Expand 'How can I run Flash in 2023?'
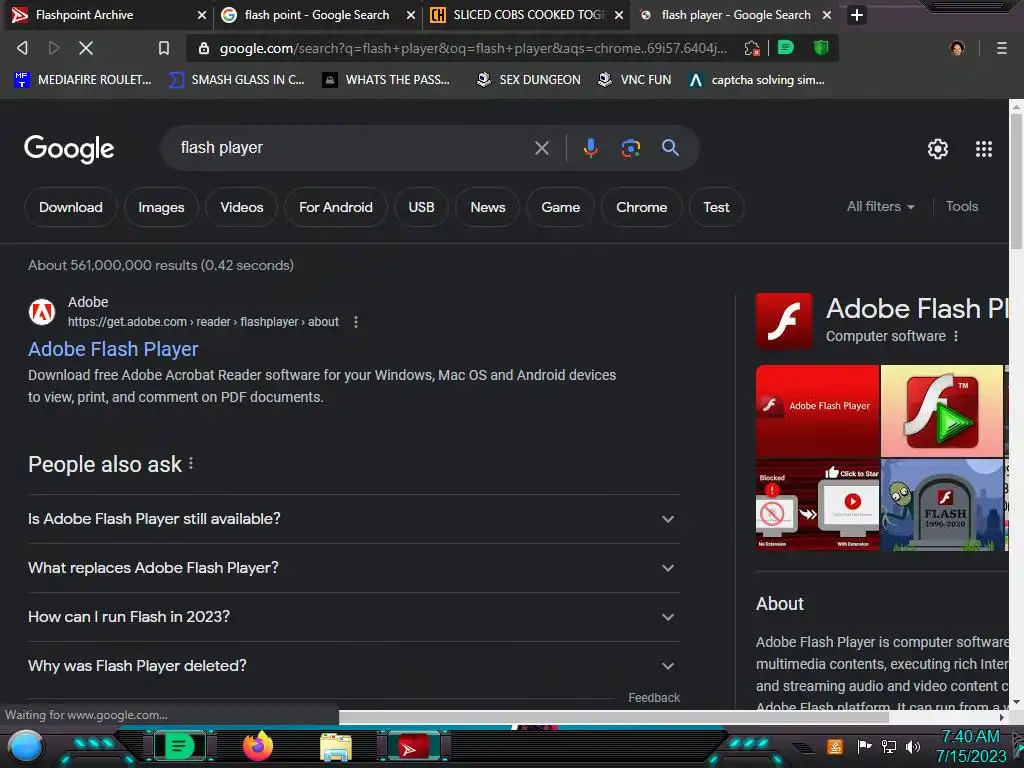This screenshot has height=768, width=1024. 353,617
